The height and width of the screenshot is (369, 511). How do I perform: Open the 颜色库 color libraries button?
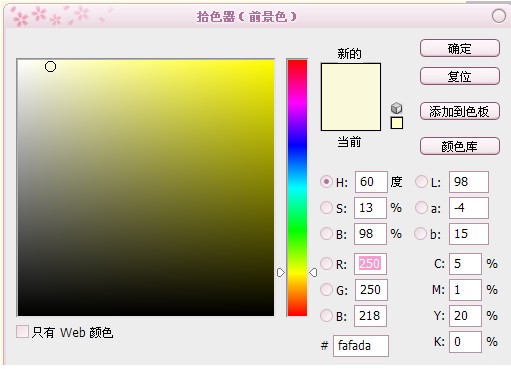click(x=460, y=146)
